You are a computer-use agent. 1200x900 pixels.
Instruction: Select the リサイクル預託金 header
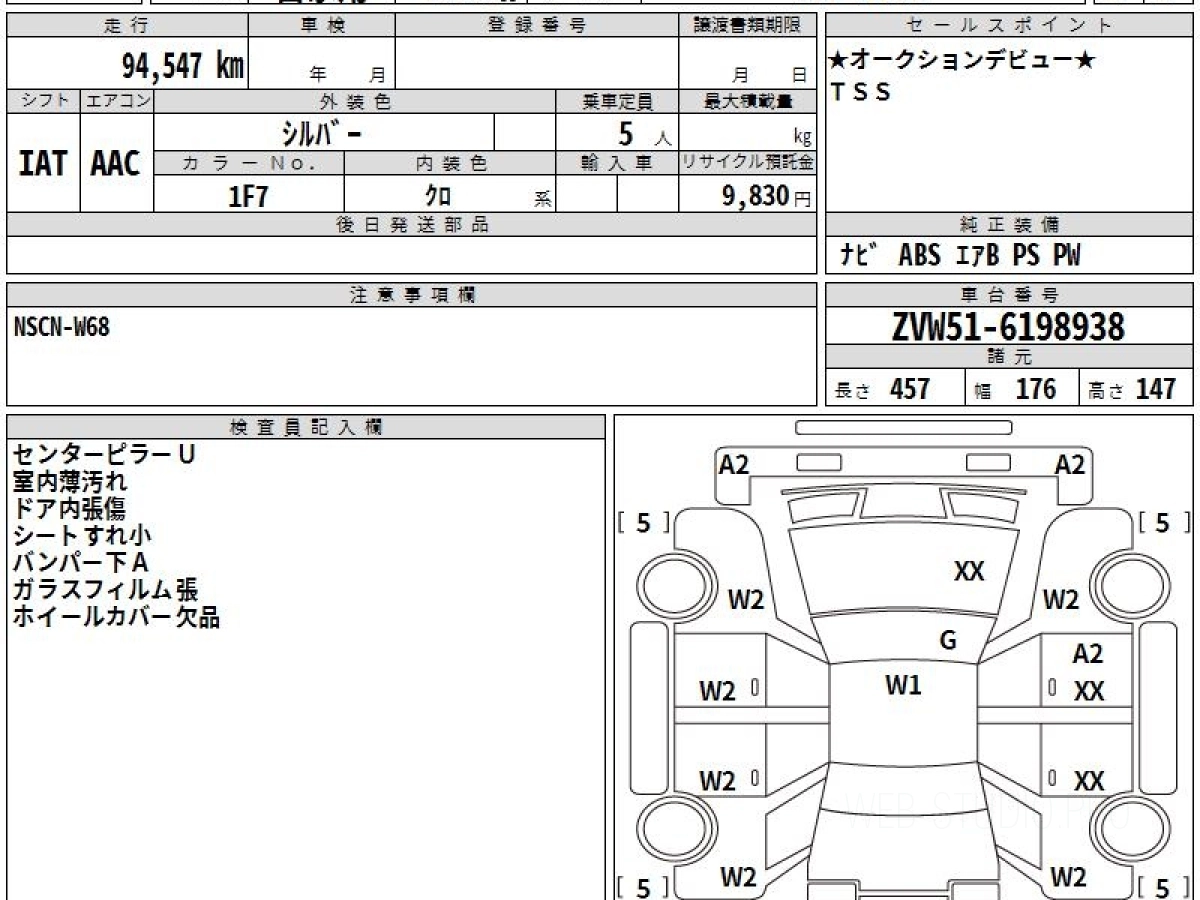(747, 163)
